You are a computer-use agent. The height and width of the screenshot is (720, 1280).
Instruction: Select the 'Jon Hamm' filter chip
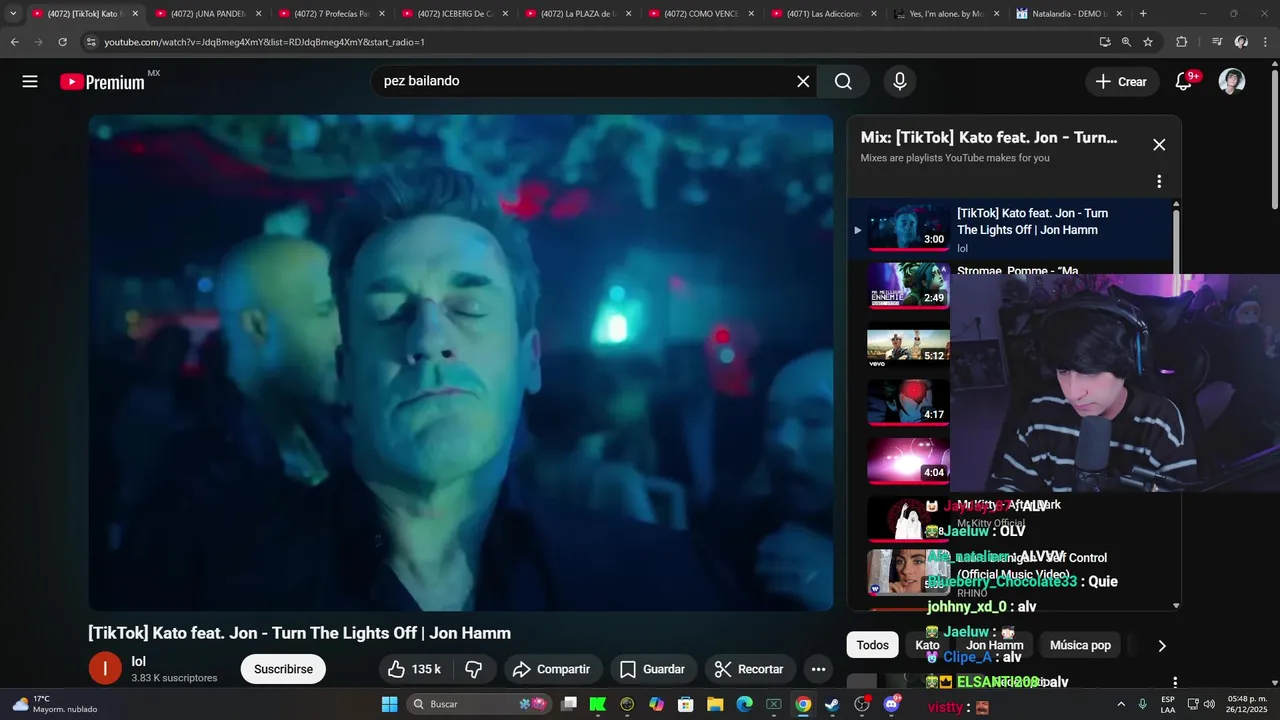click(994, 645)
